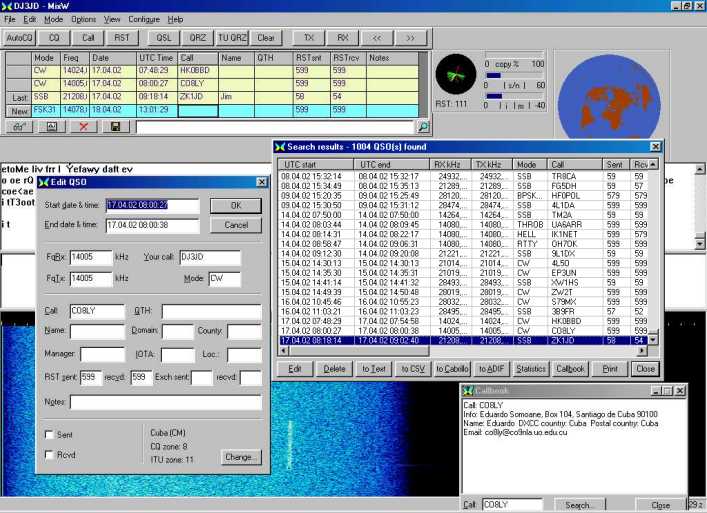
Task: Click the RX button
Action: pyautogui.click(x=343, y=38)
